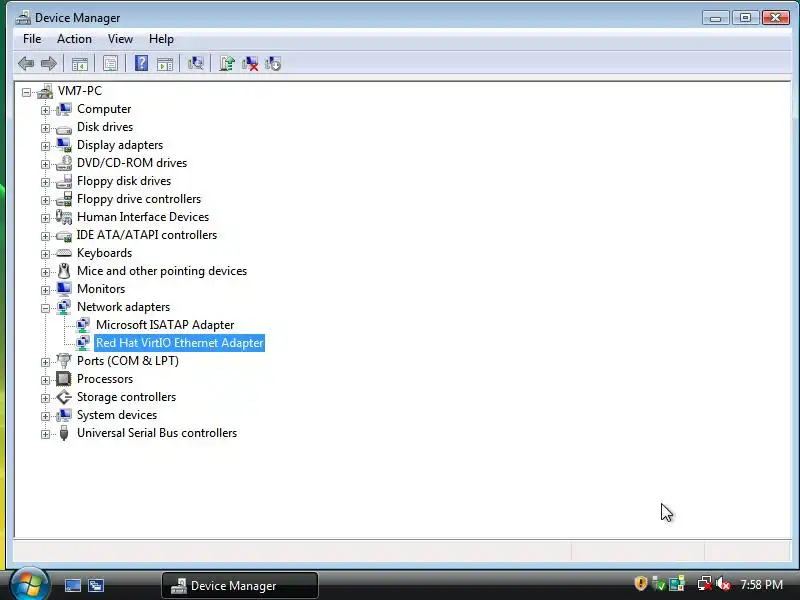800x600 pixels.
Task: Click the Keyboards category icon
Action: tap(64, 253)
